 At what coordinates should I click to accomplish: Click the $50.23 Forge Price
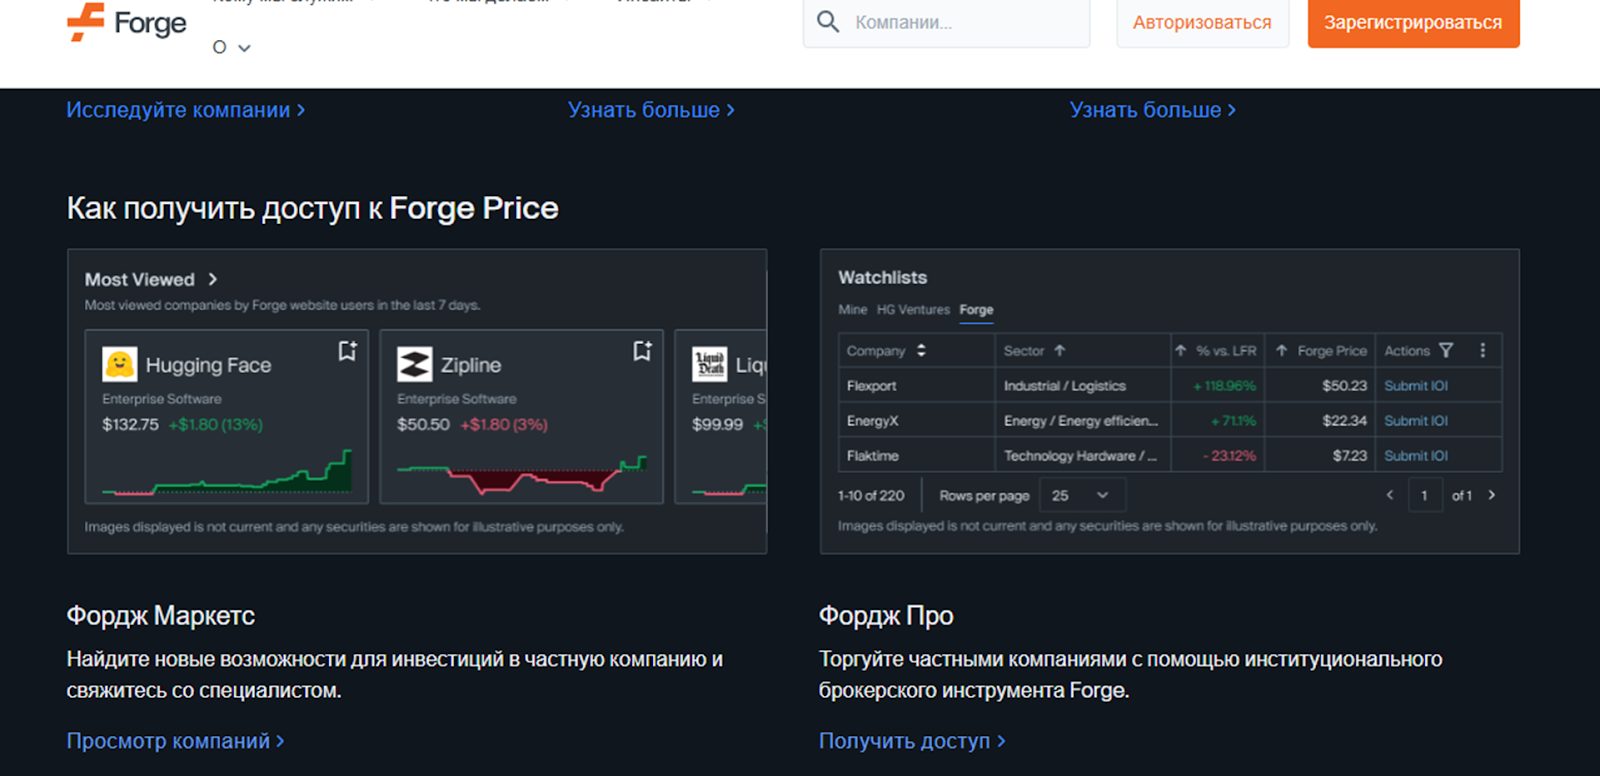pyautogui.click(x=1344, y=386)
